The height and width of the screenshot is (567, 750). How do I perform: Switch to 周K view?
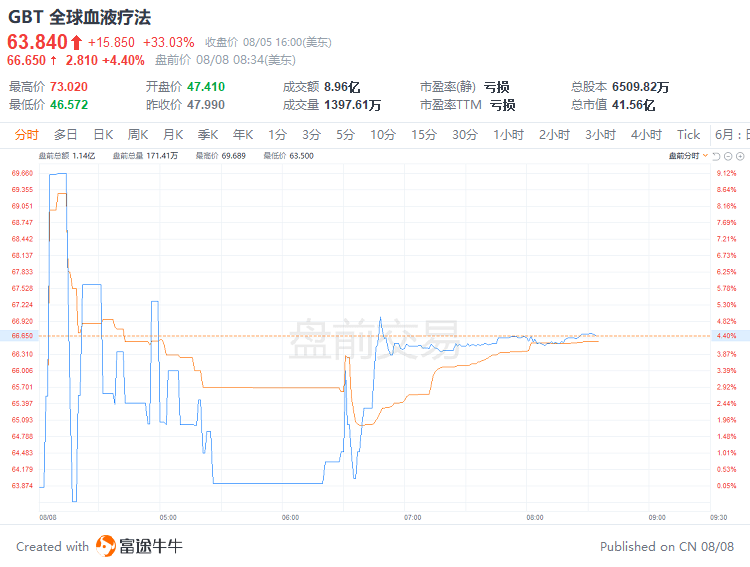138,135
